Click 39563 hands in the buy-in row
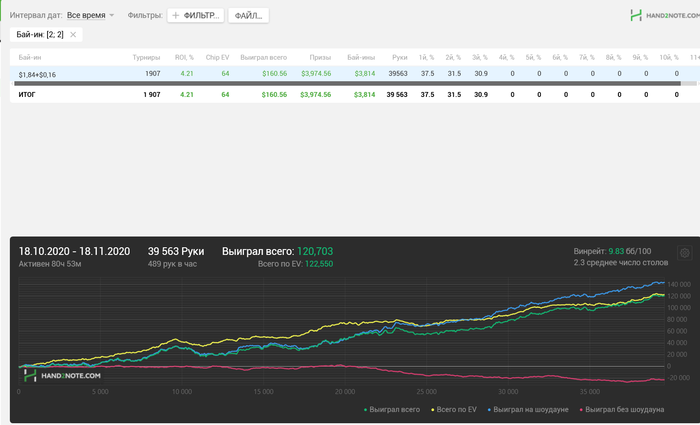700x425 pixels. point(398,73)
